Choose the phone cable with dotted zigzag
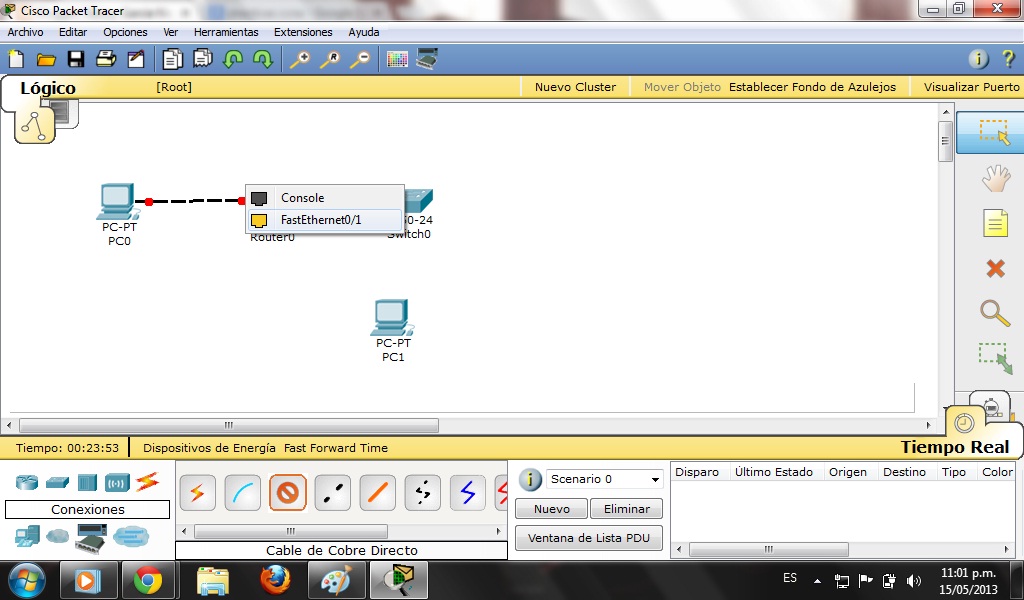Image resolution: width=1024 pixels, height=600 pixels. [x=423, y=493]
